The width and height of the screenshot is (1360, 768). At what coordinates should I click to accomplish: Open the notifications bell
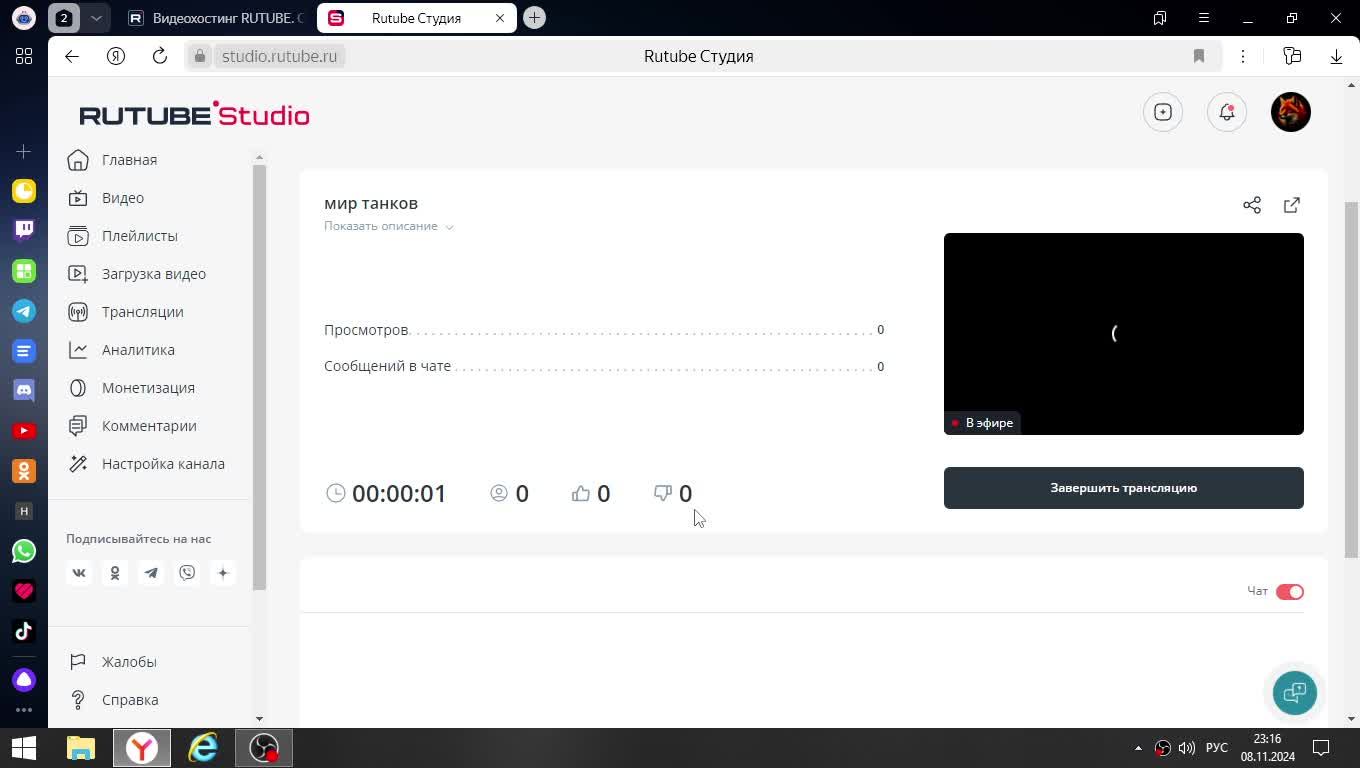coord(1227,112)
